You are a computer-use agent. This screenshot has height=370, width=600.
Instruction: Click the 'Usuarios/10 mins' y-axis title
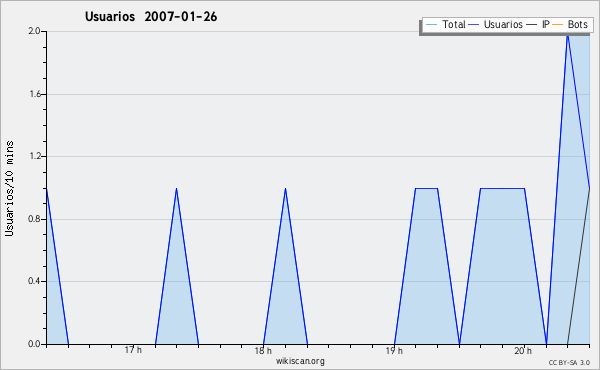9,188
